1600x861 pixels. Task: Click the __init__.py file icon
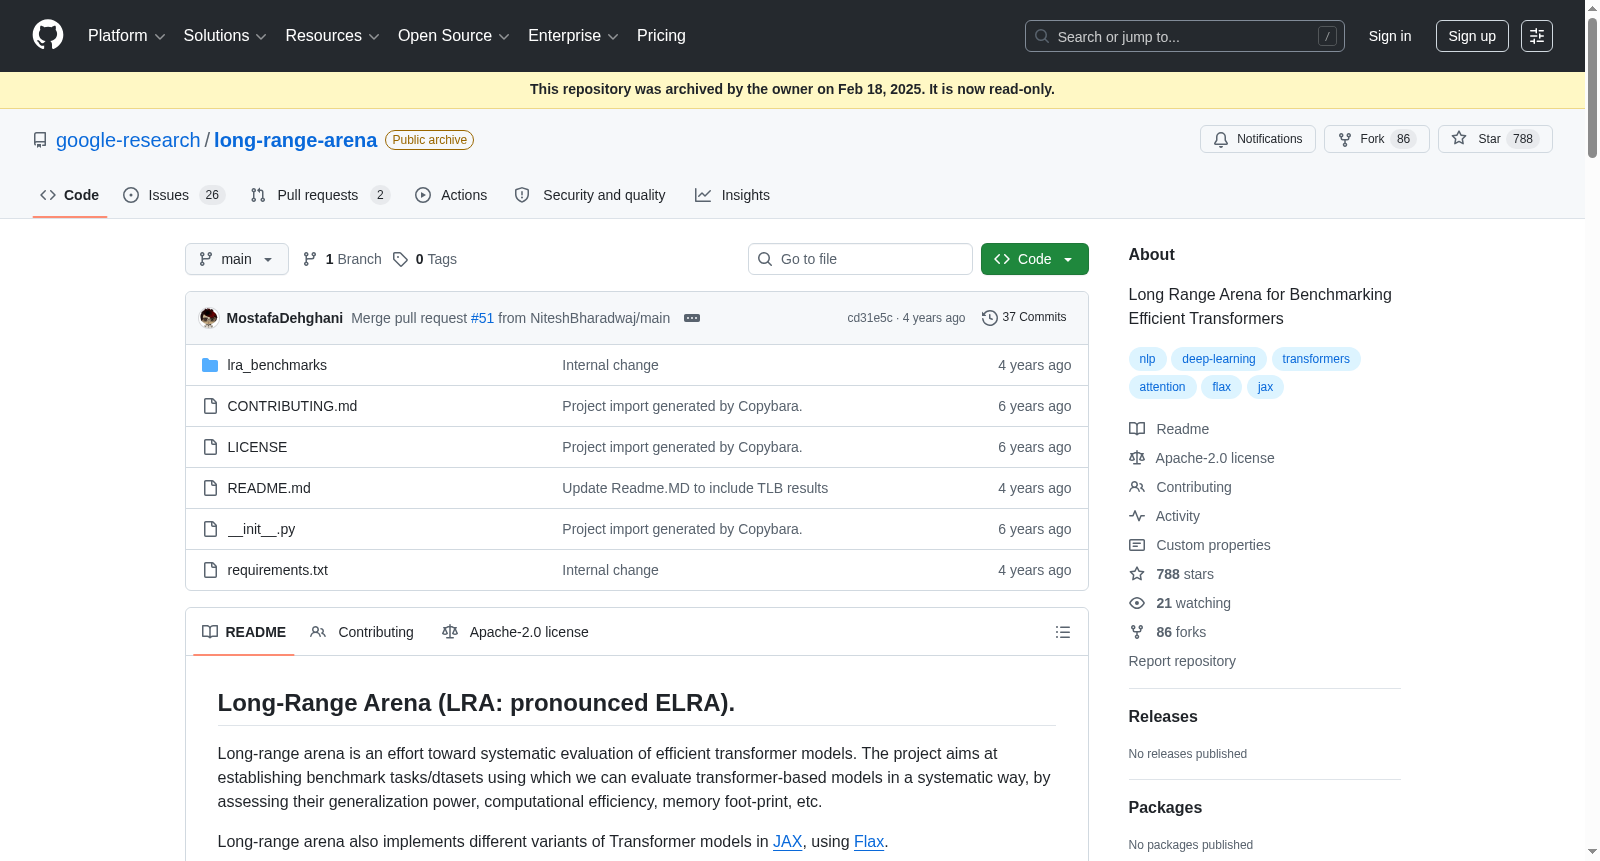pyautogui.click(x=210, y=529)
